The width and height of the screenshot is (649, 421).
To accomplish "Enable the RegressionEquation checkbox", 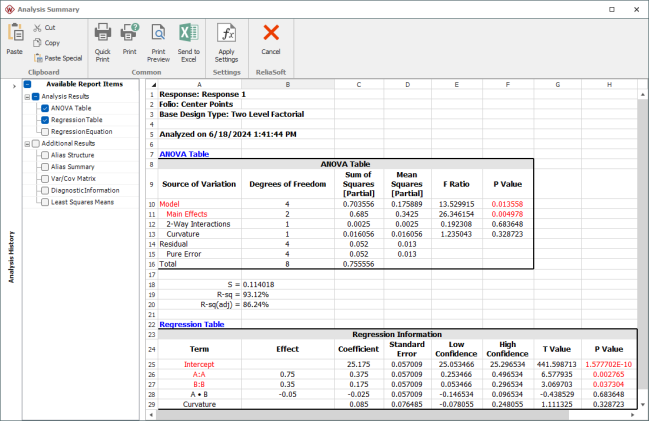I will pyautogui.click(x=45, y=131).
